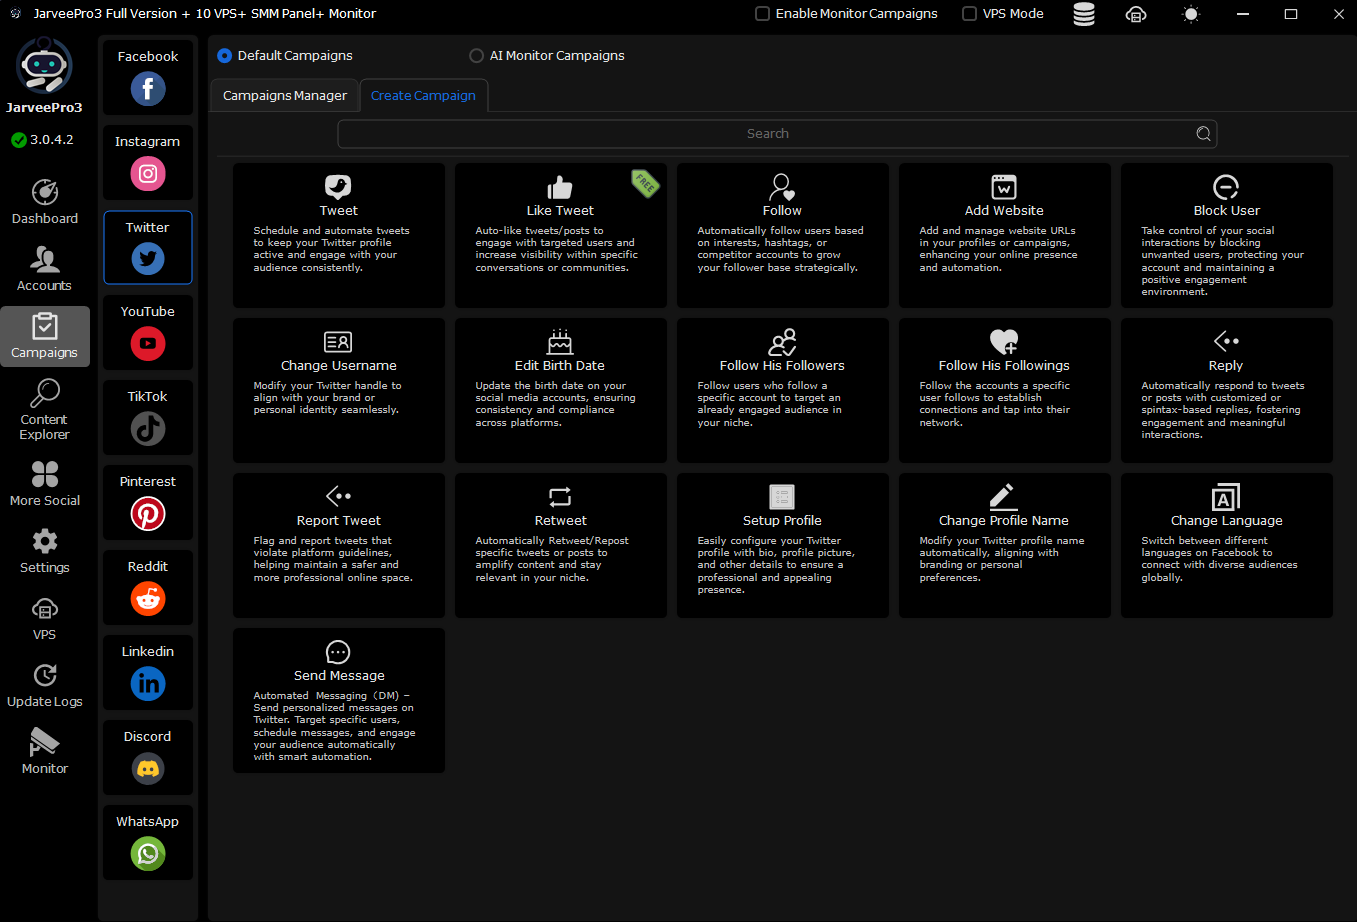
Task: Switch to the Create Campaign tab
Action: [423, 96]
